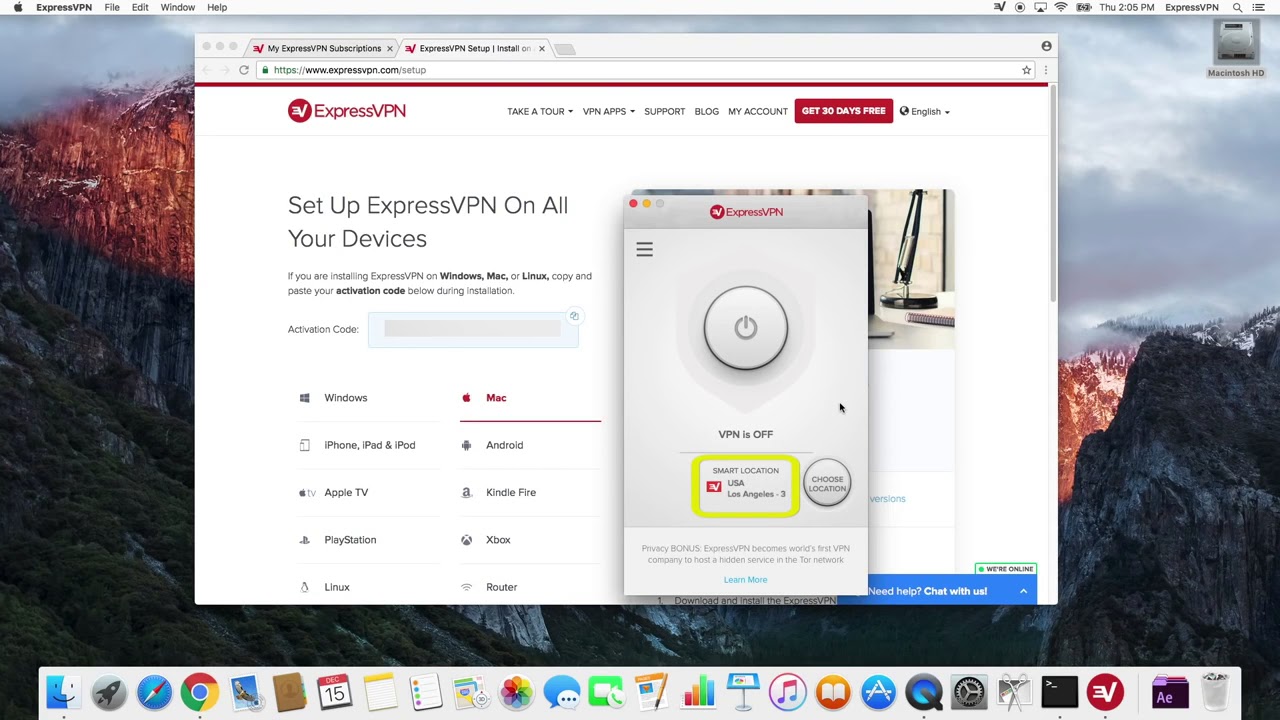The height and width of the screenshot is (720, 1280).
Task: Open System Preferences from the Dock
Action: [969, 692]
